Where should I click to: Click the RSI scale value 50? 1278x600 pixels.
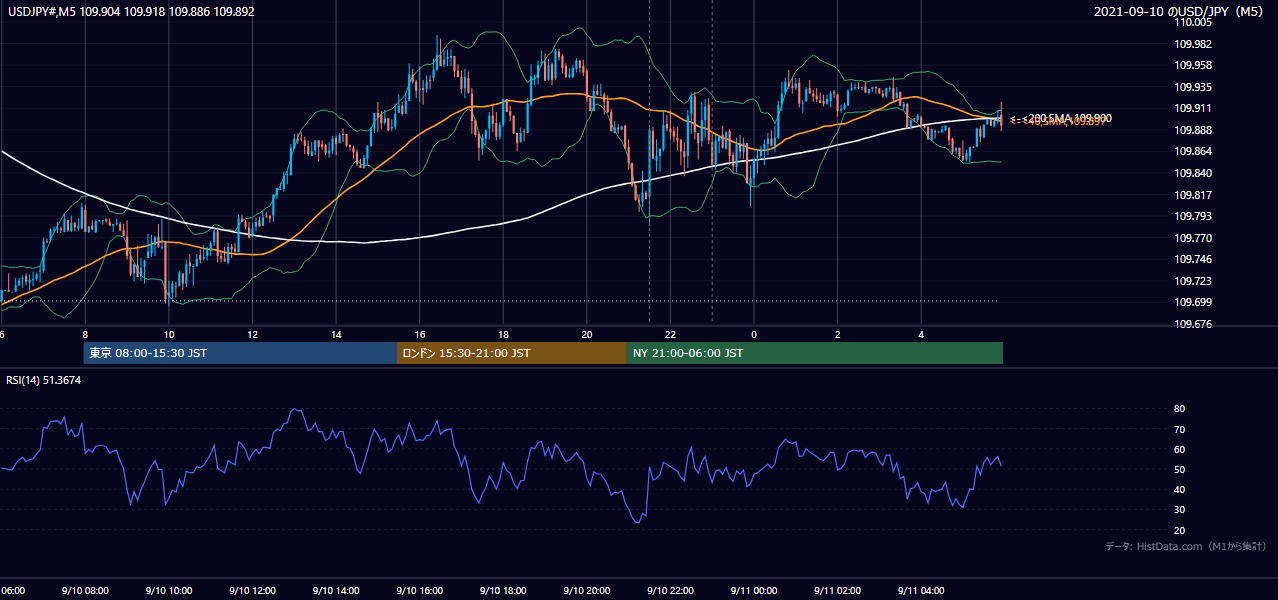click(1180, 469)
